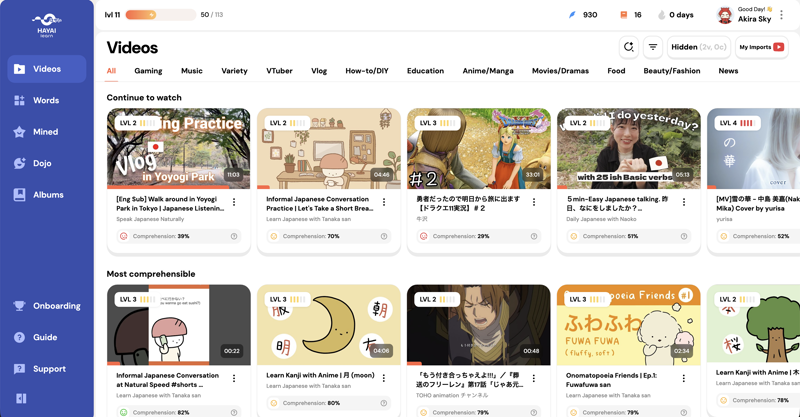Open options for Informal Conversation Practice video
Image resolution: width=800 pixels, height=417 pixels.
(x=384, y=203)
